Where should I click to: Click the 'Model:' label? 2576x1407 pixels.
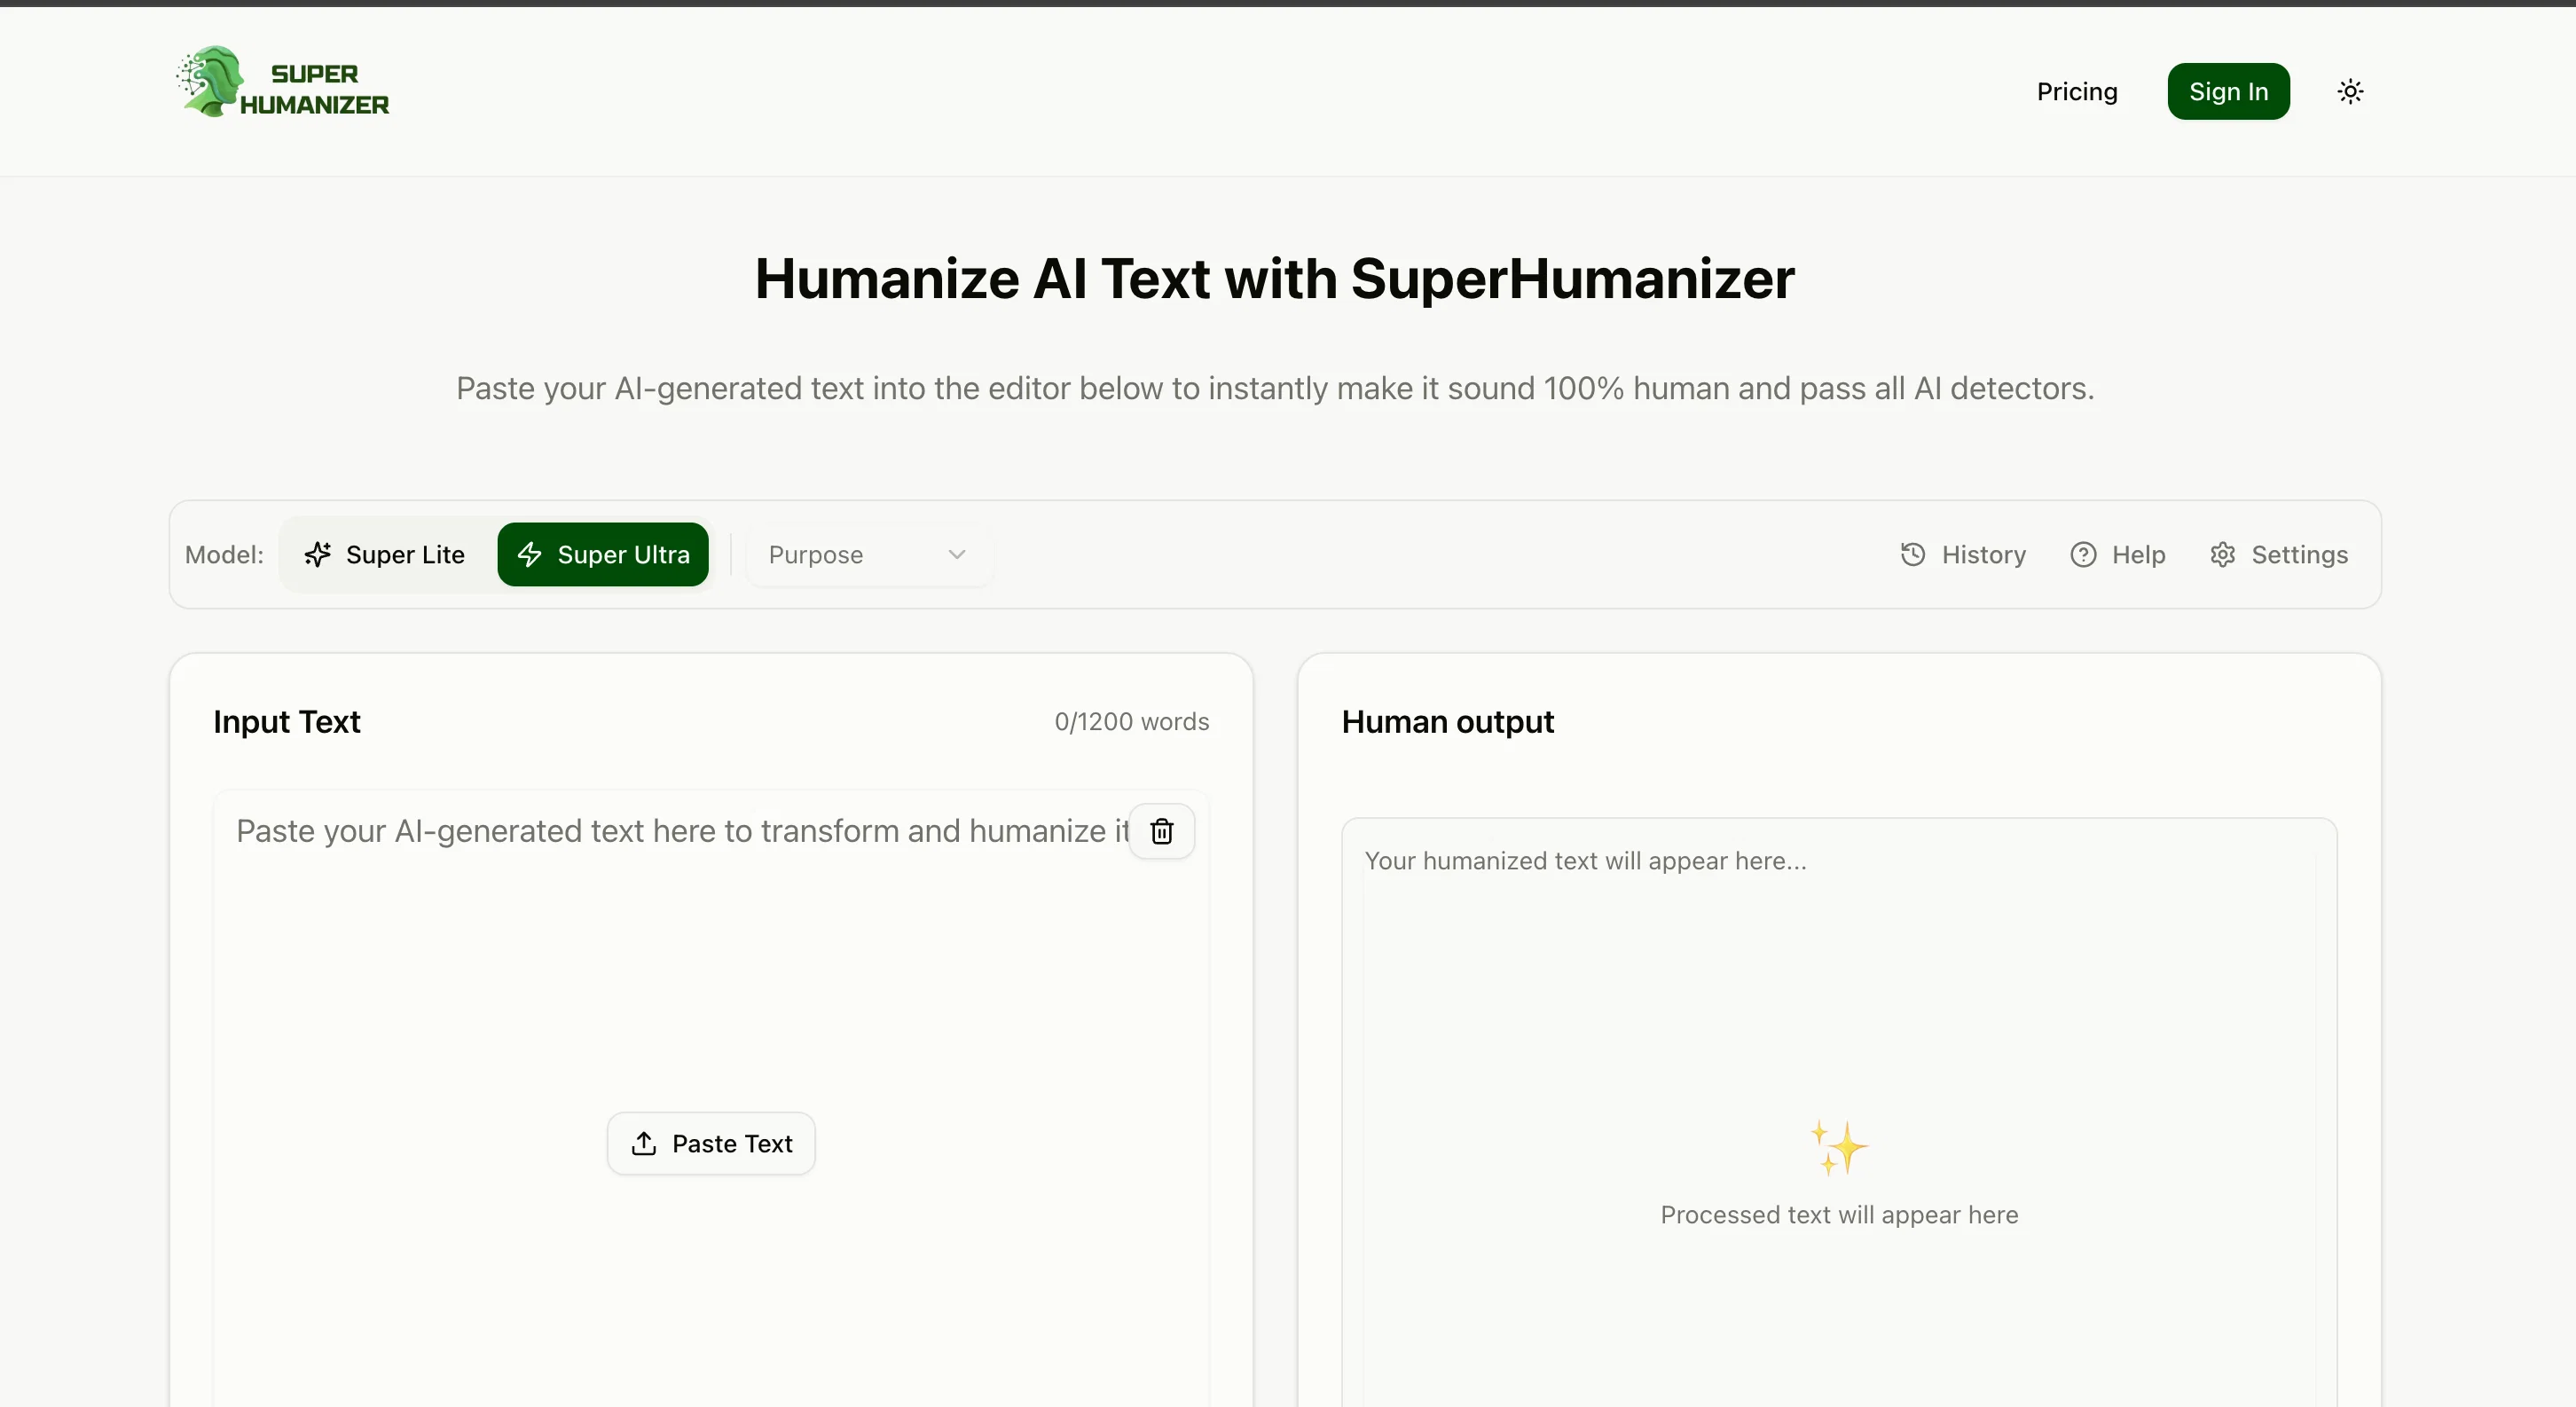224,555
